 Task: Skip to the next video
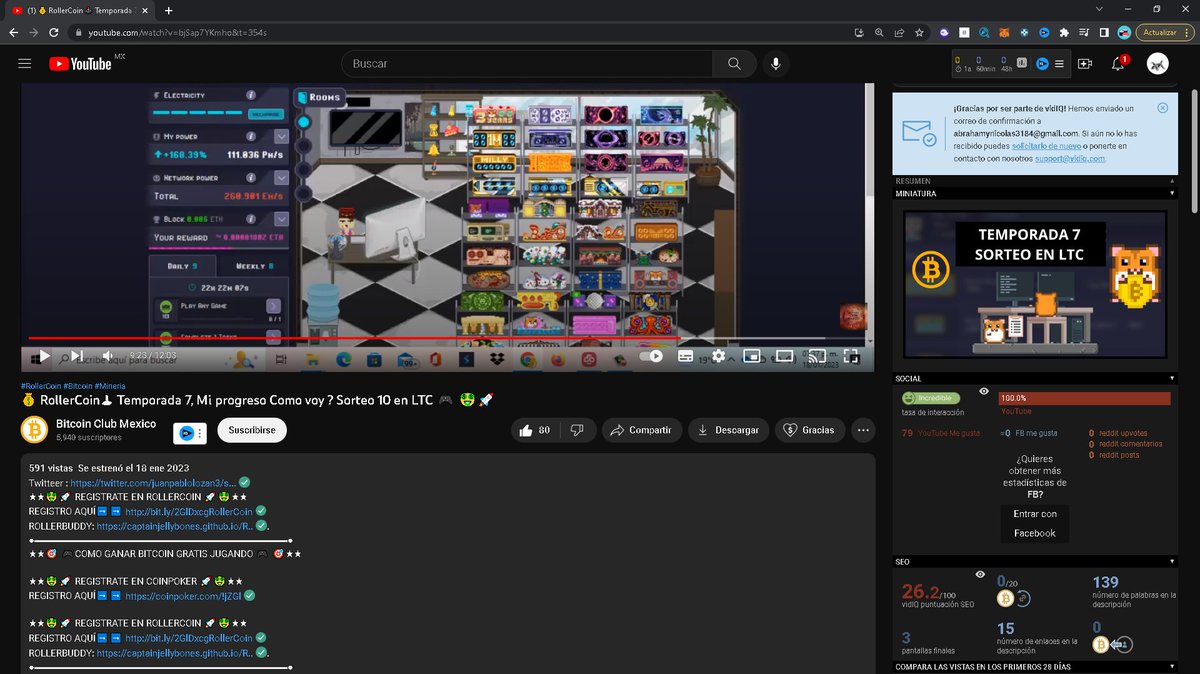pyautogui.click(x=77, y=356)
